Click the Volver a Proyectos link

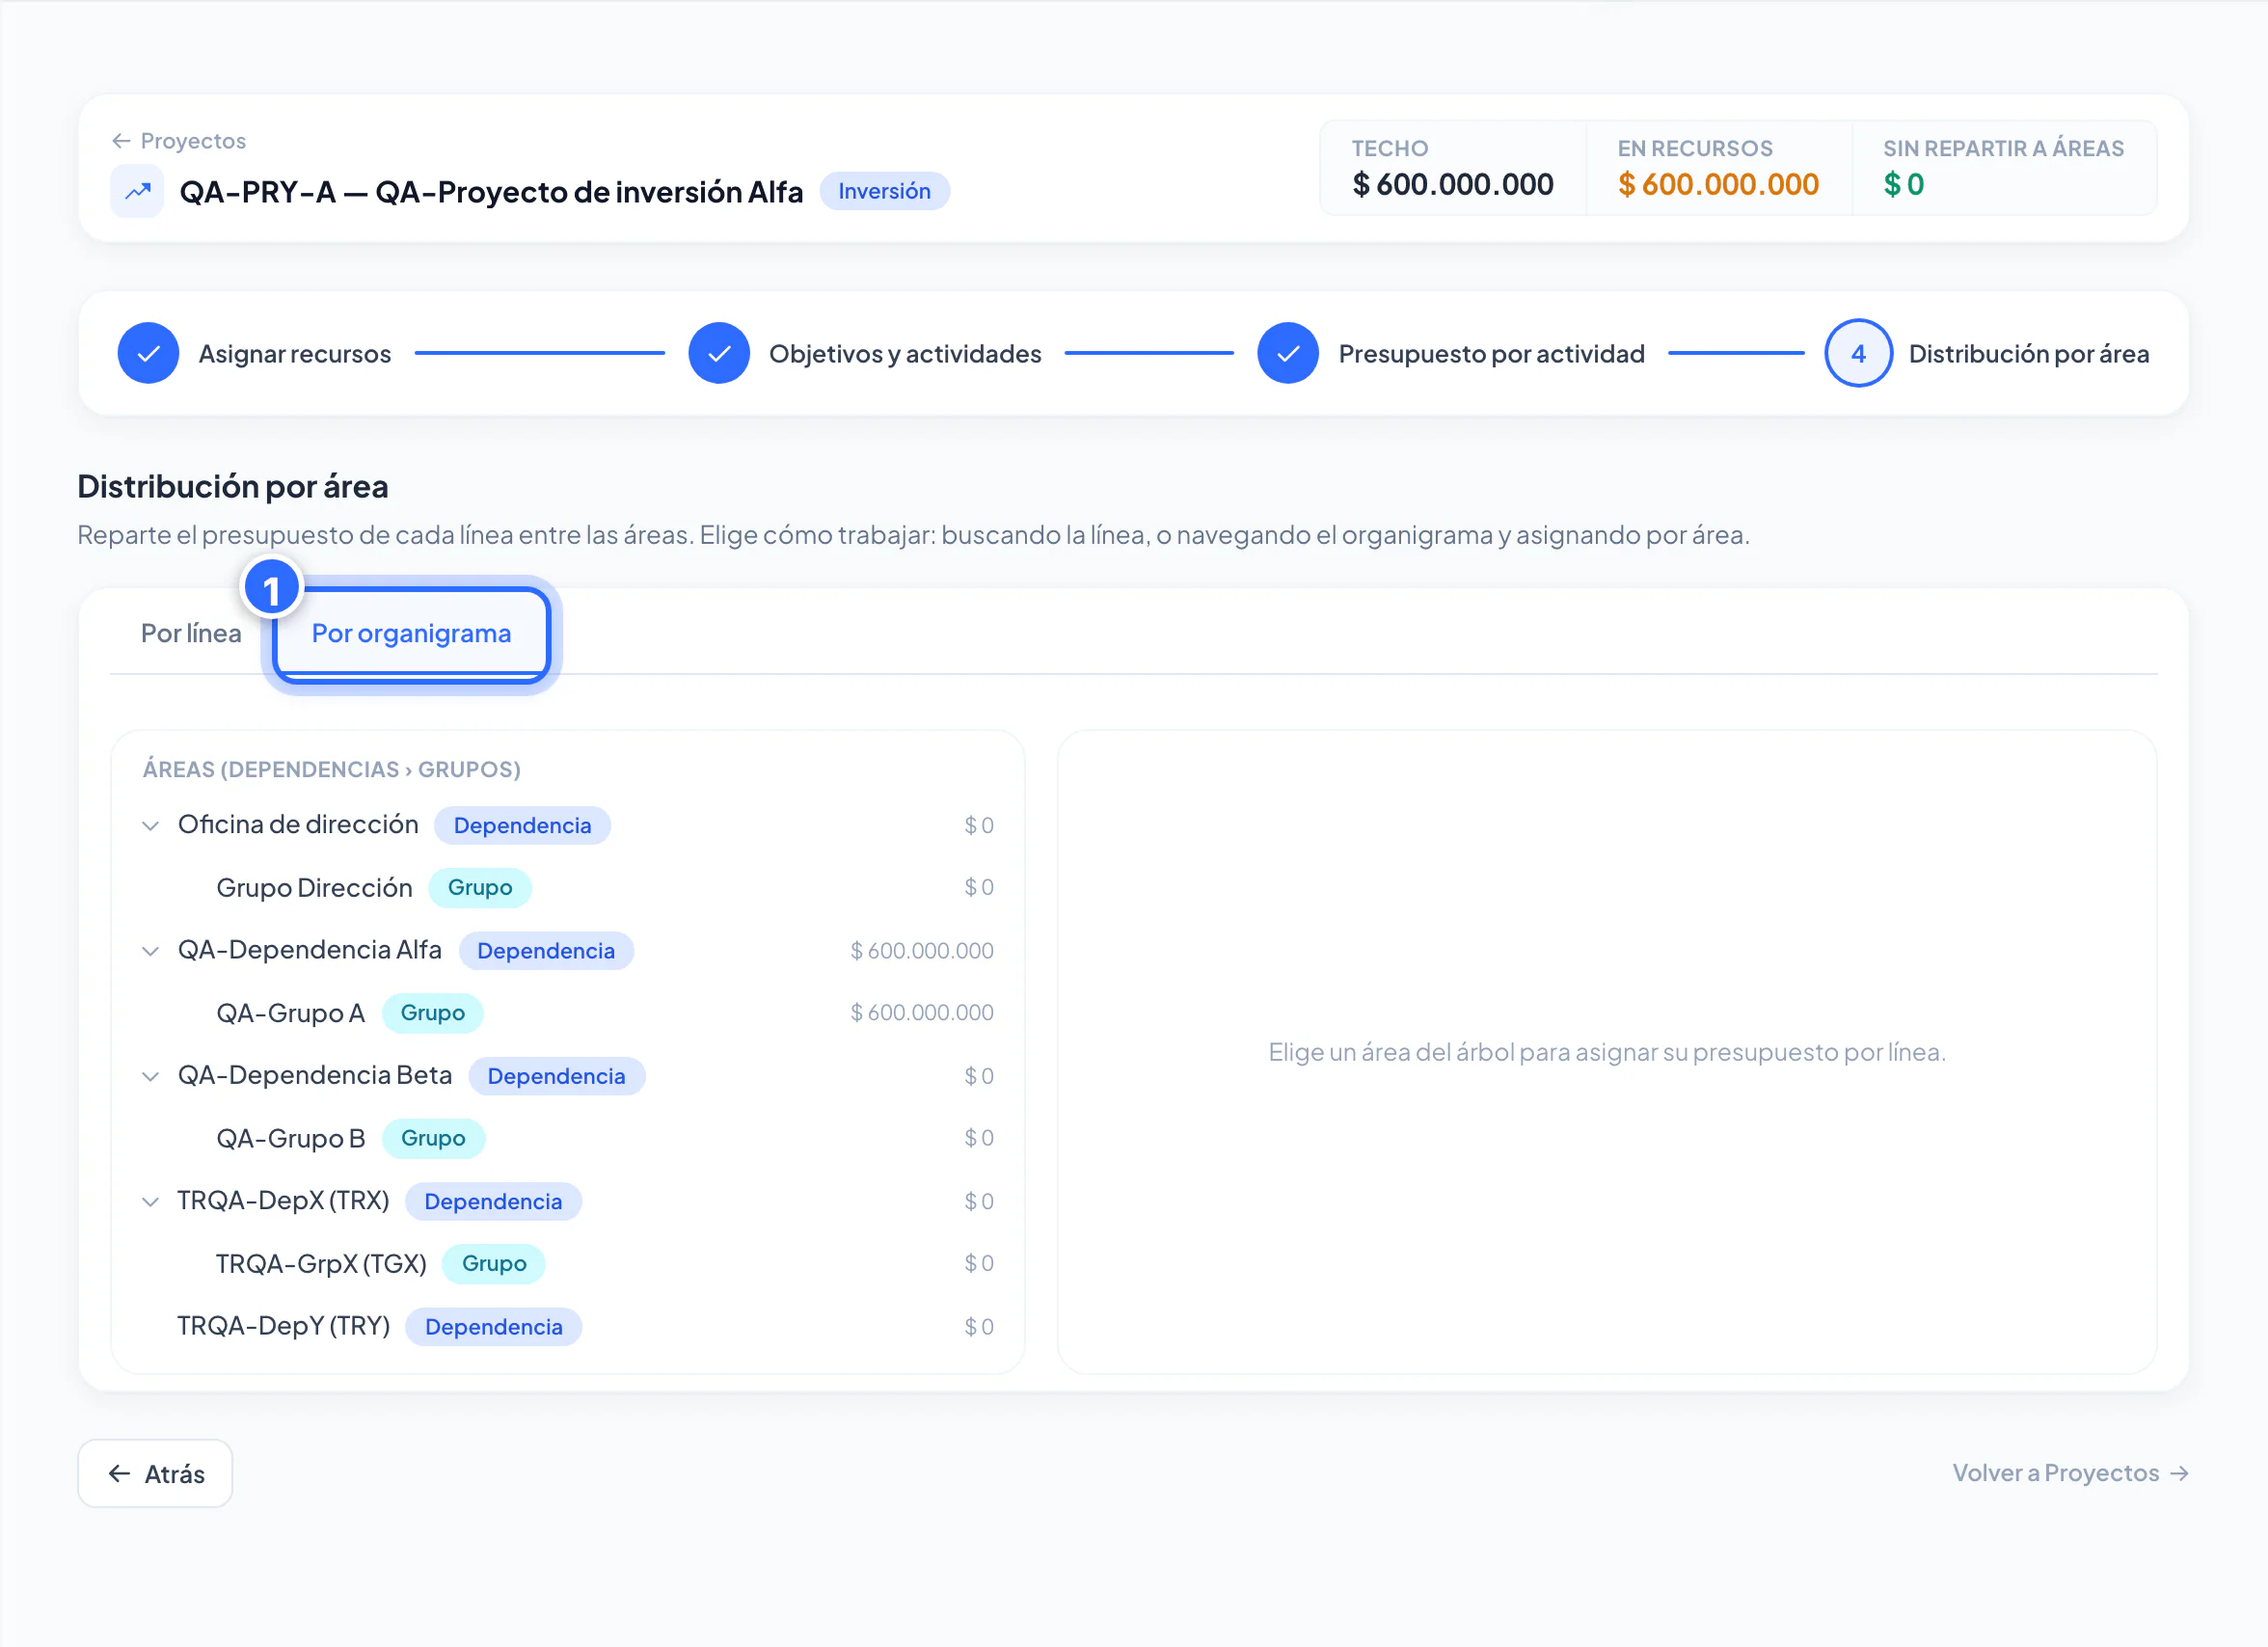point(2069,1472)
